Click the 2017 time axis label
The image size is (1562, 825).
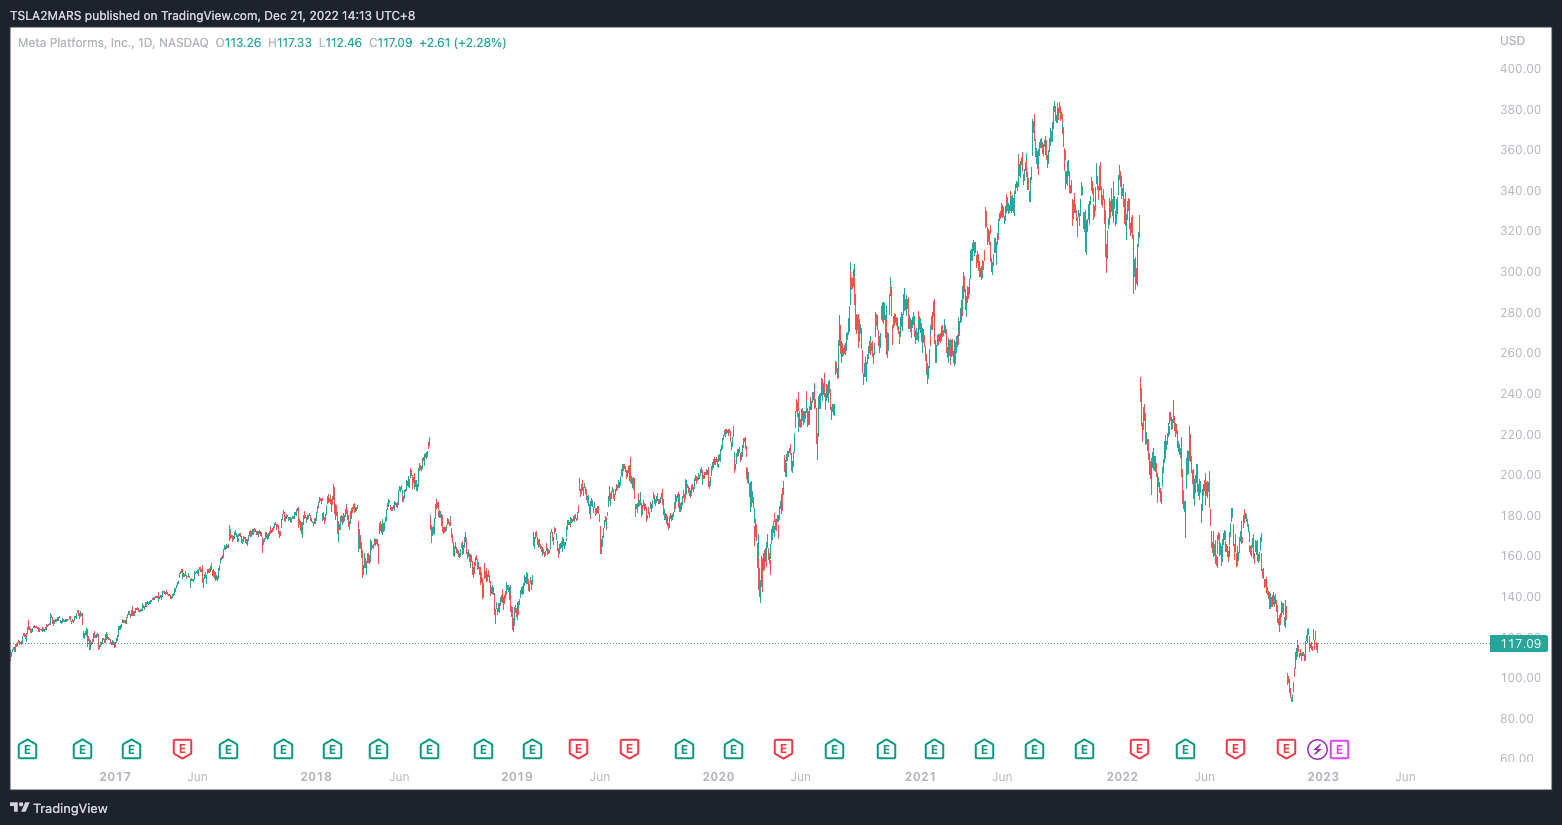coord(115,777)
